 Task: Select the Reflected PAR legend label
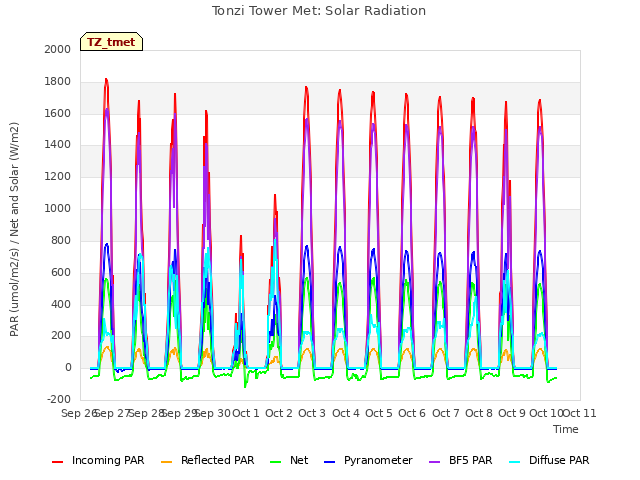pyautogui.click(x=218, y=460)
